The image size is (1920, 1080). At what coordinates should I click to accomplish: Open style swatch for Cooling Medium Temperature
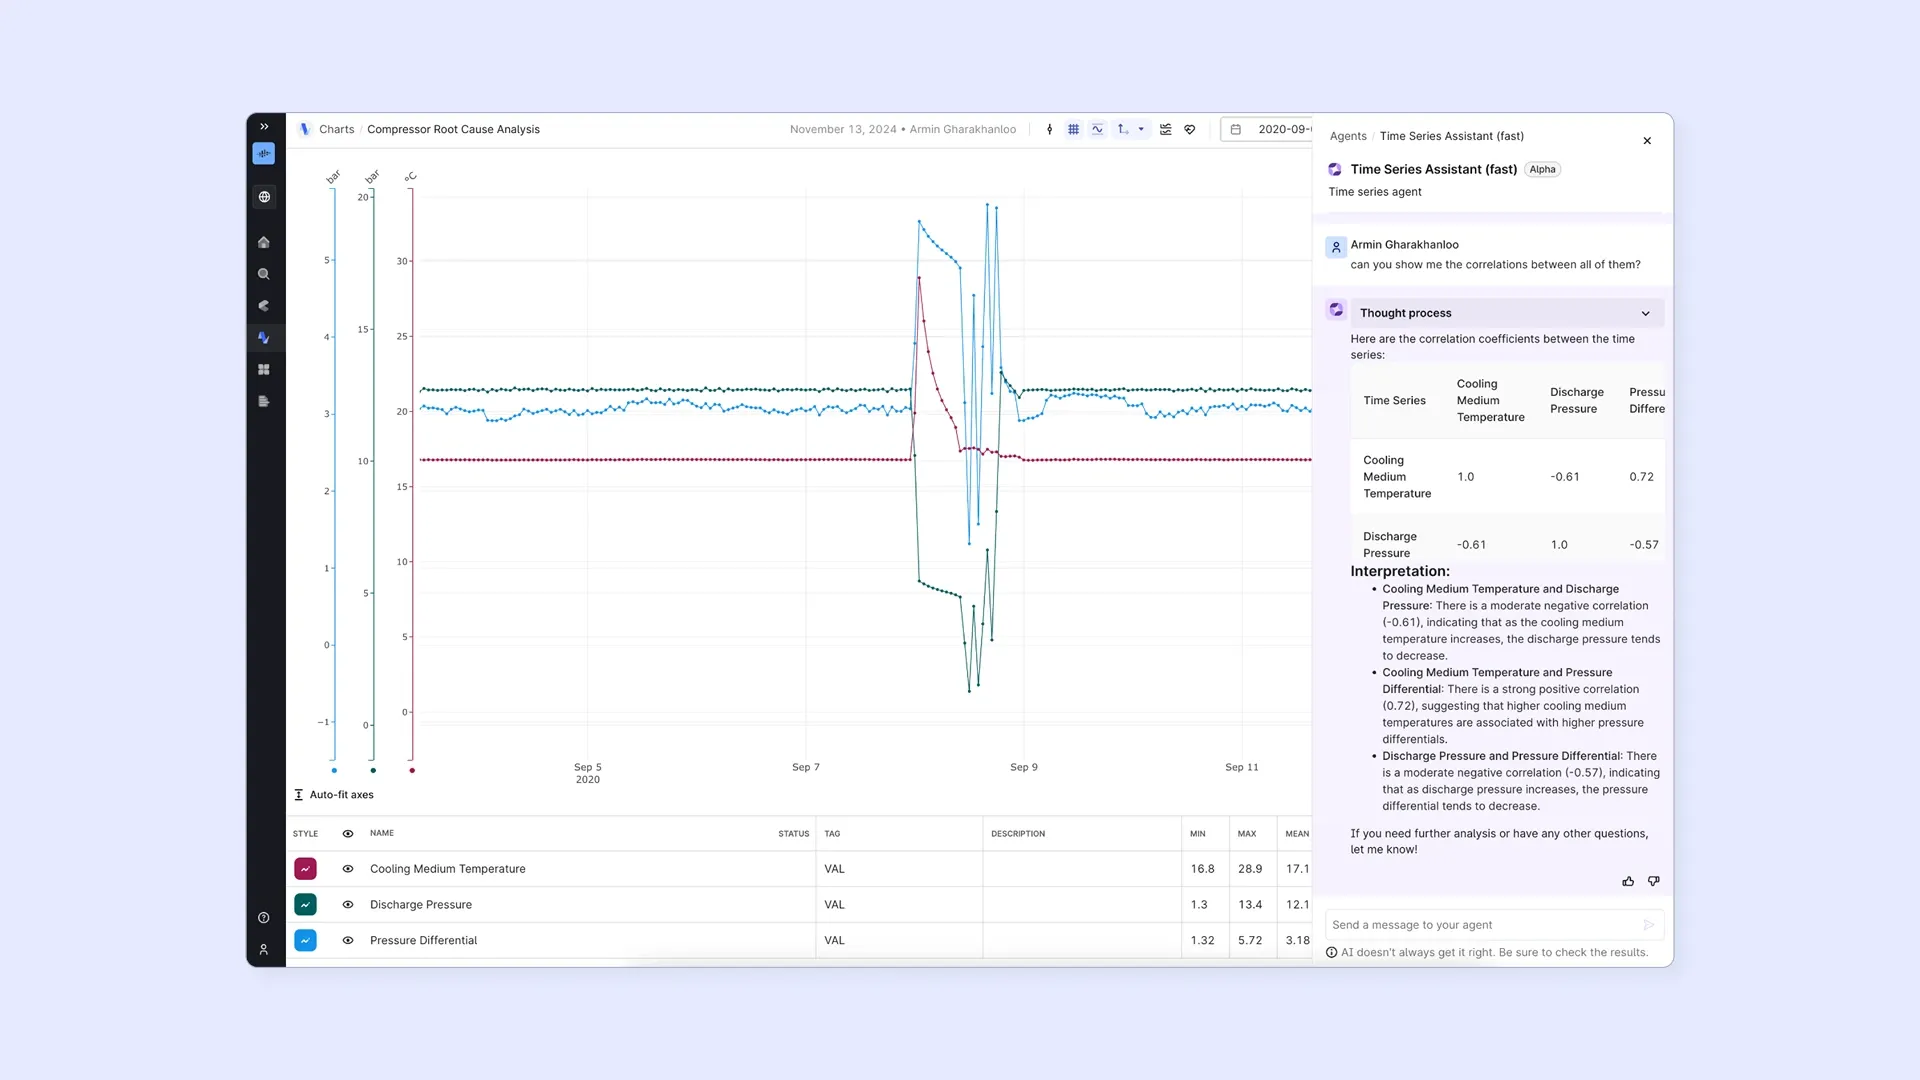click(305, 869)
